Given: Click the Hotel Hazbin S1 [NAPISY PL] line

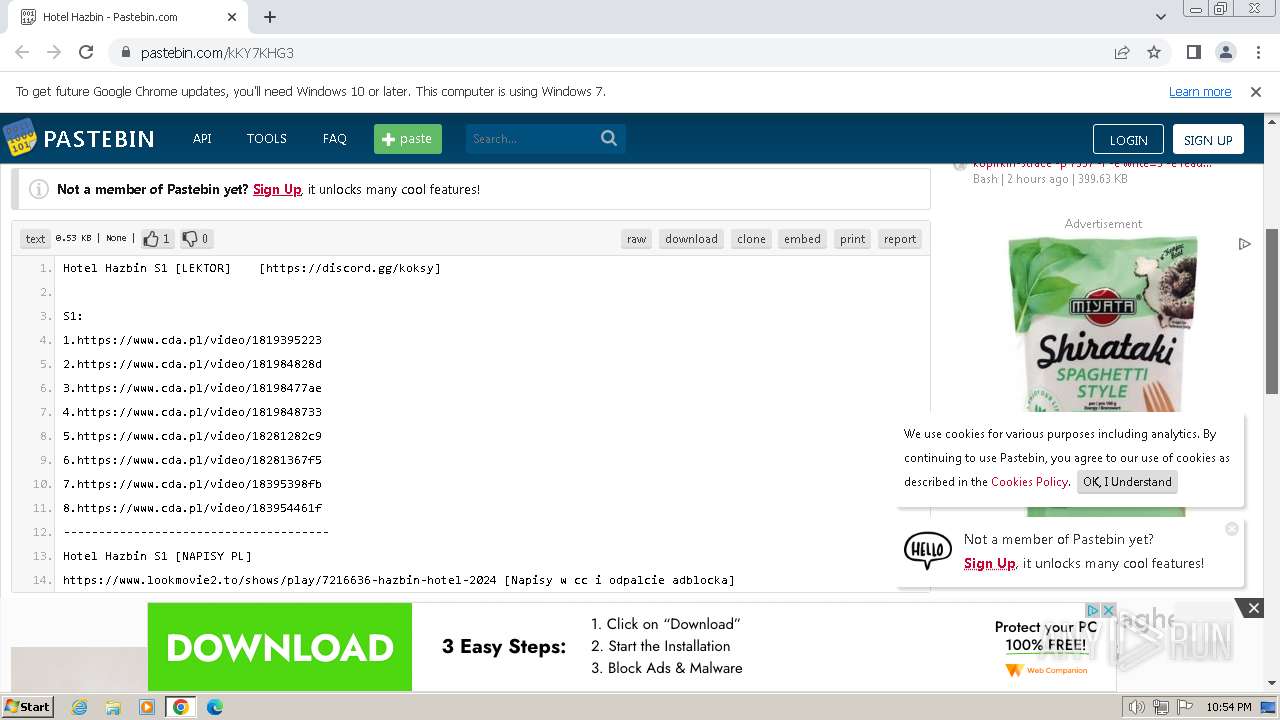Looking at the screenshot, I should [x=157, y=556].
